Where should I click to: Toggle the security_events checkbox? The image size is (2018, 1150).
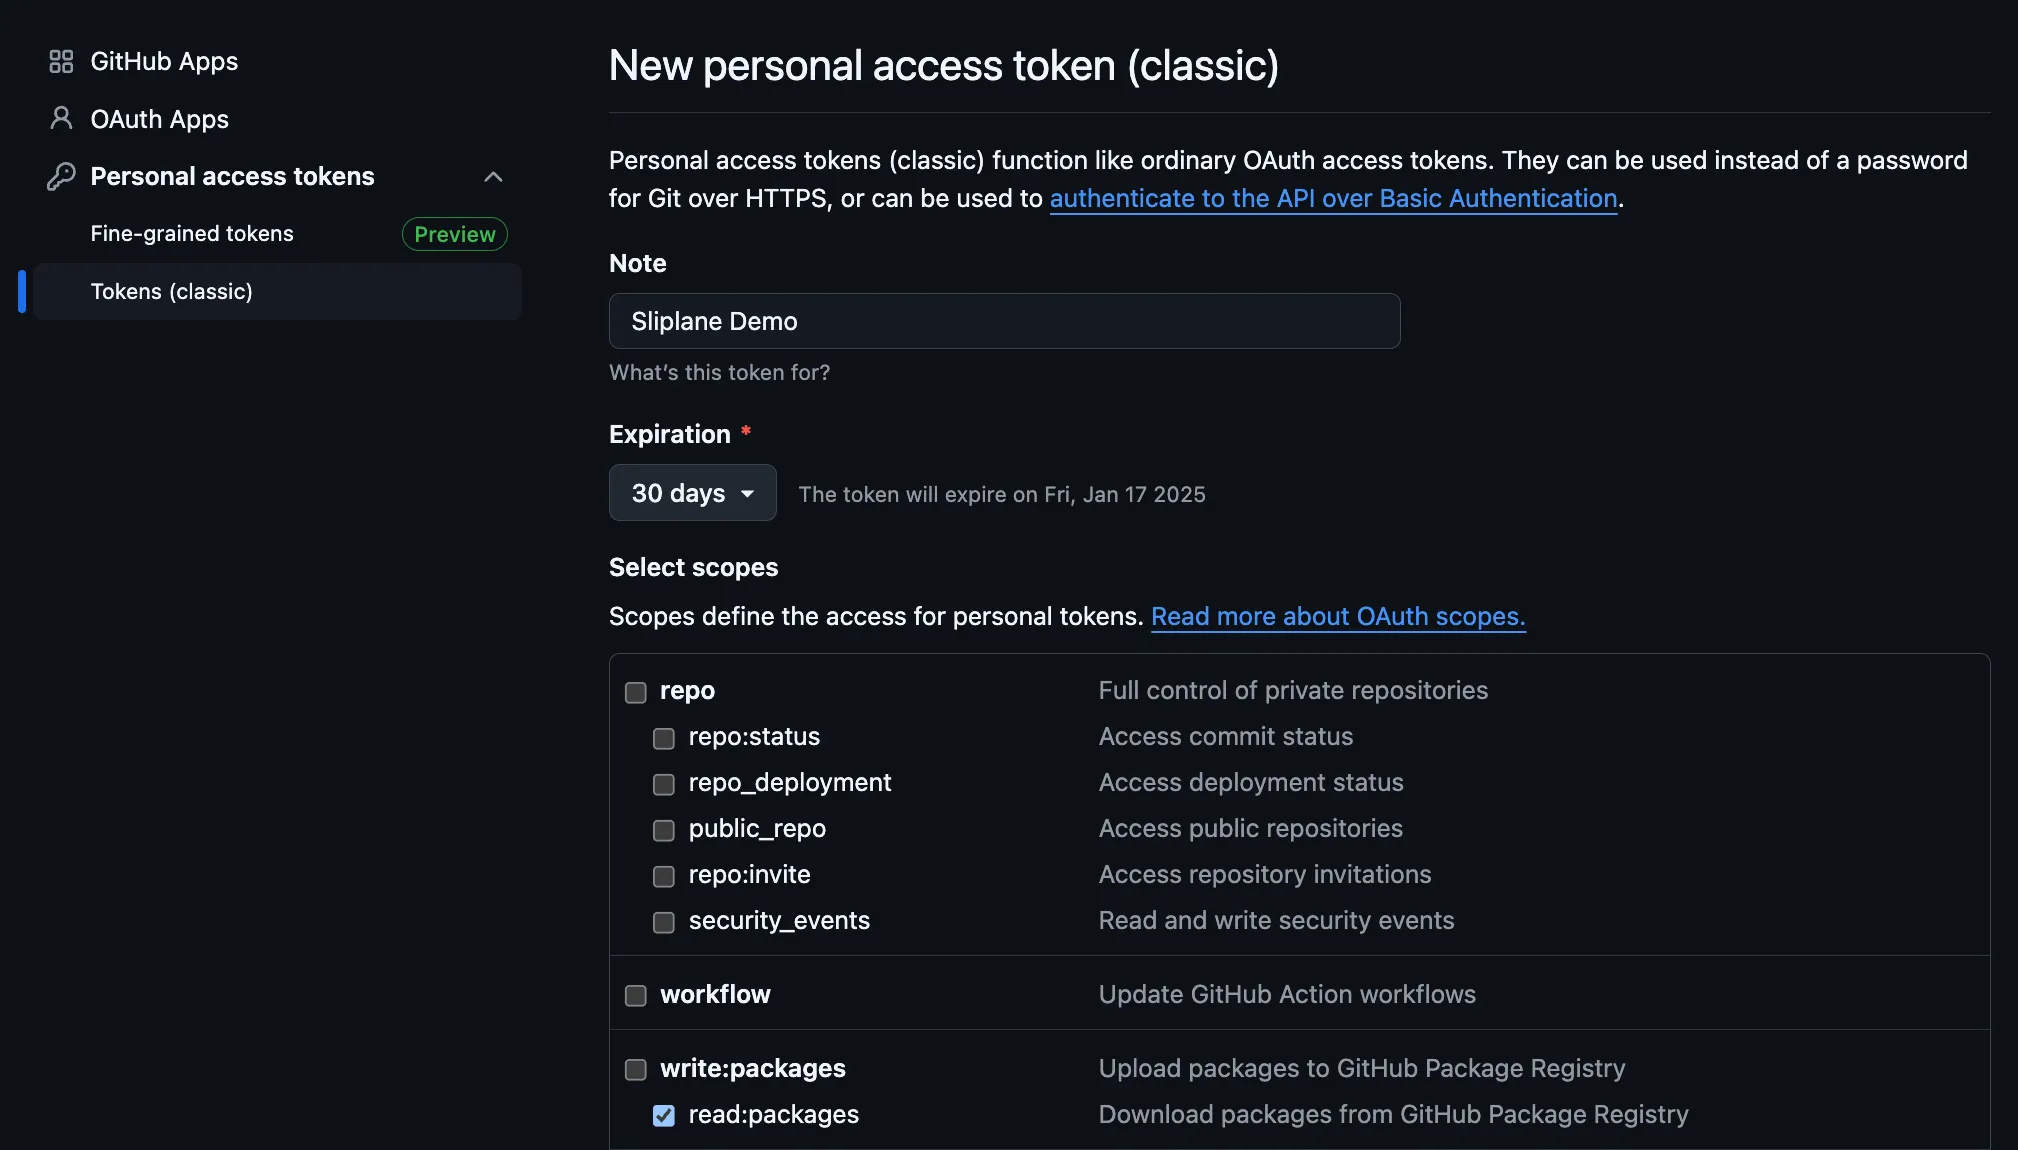[x=664, y=922]
